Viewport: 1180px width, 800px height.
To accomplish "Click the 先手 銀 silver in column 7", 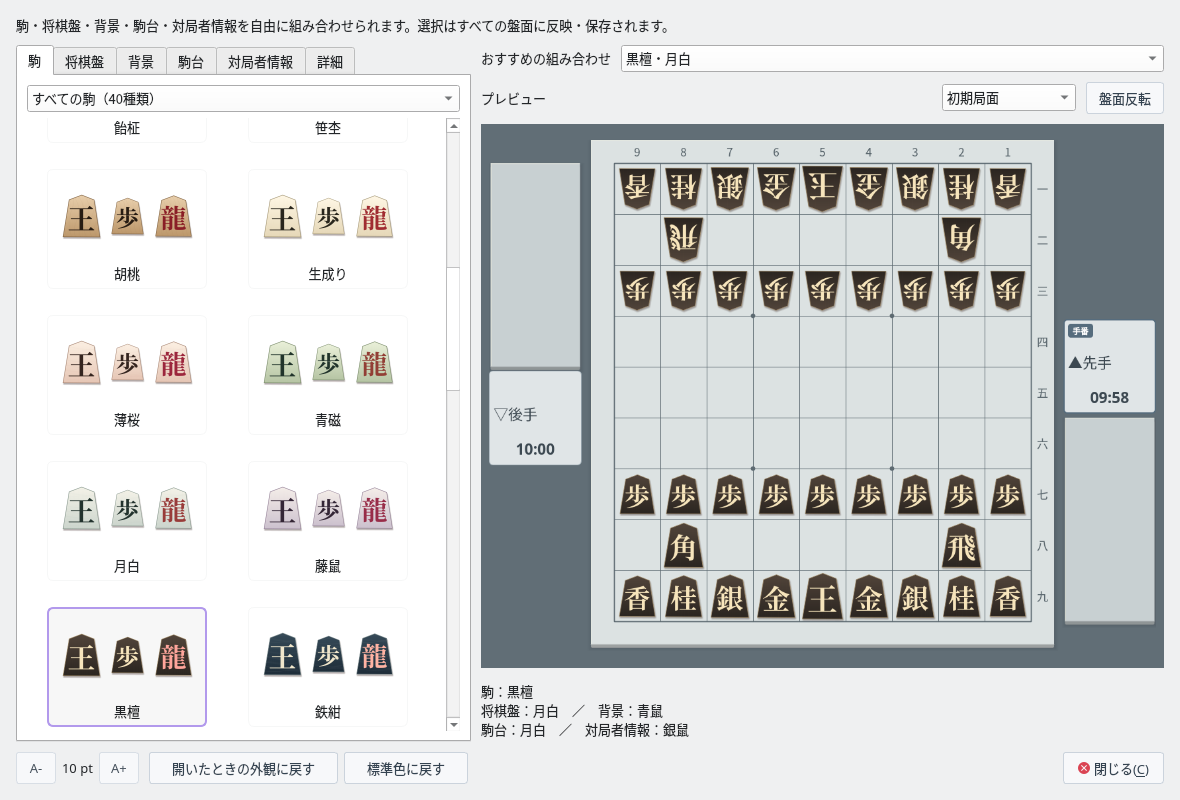I will coord(729,598).
